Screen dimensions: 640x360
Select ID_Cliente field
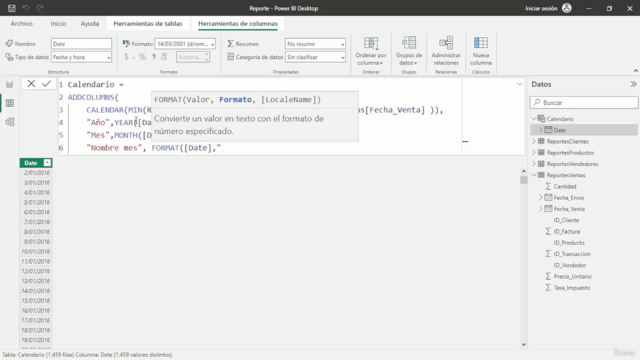click(x=566, y=220)
